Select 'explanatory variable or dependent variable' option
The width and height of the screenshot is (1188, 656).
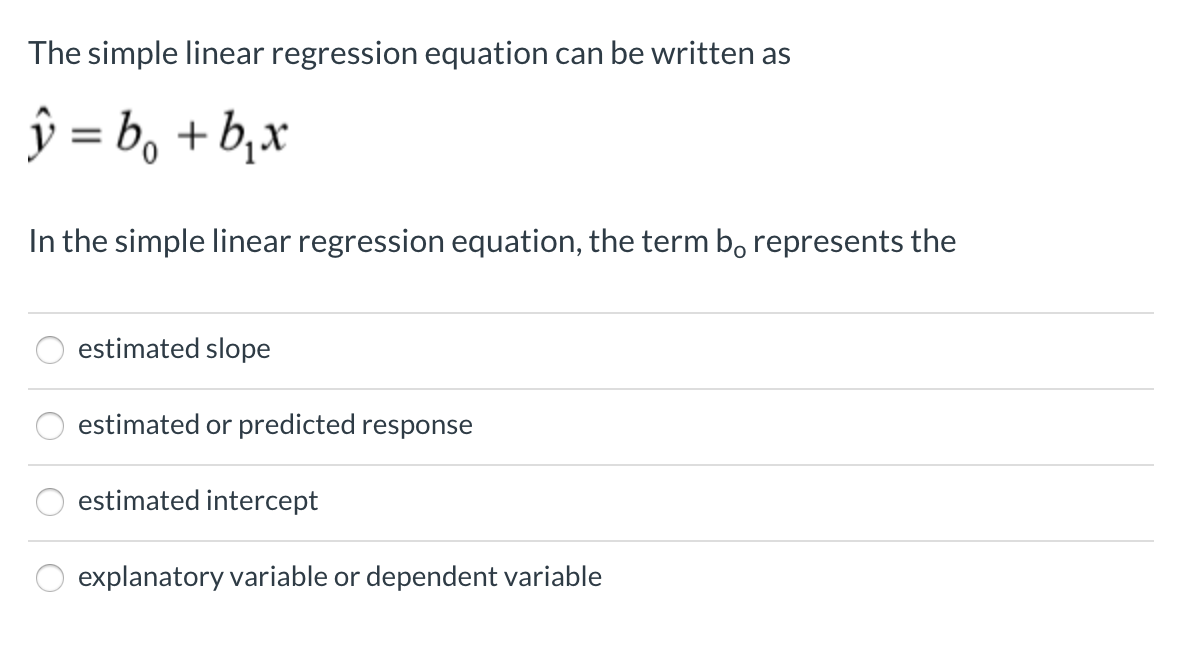point(49,577)
